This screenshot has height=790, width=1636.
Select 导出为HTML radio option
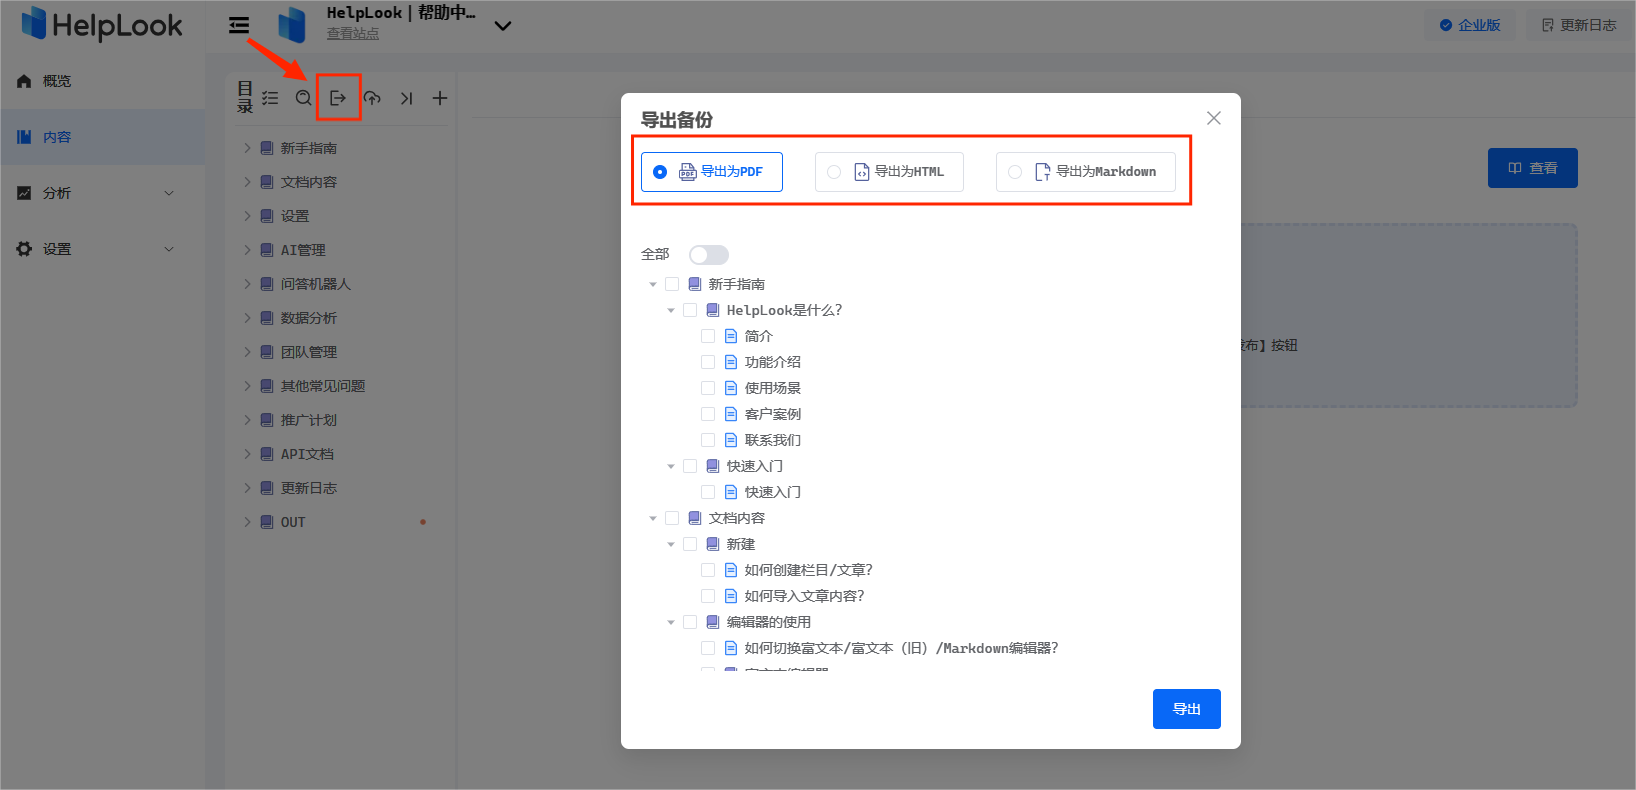click(889, 172)
